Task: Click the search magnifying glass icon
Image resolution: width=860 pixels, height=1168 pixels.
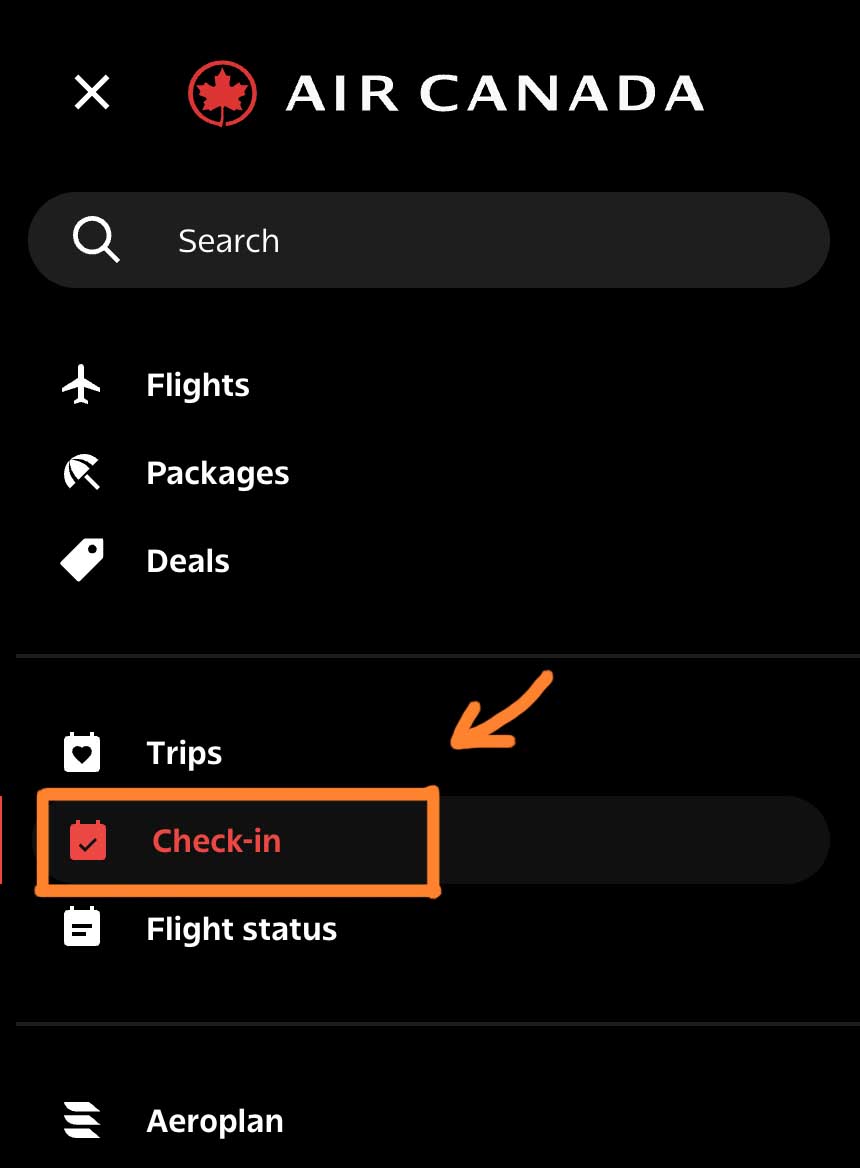Action: pyautogui.click(x=96, y=239)
